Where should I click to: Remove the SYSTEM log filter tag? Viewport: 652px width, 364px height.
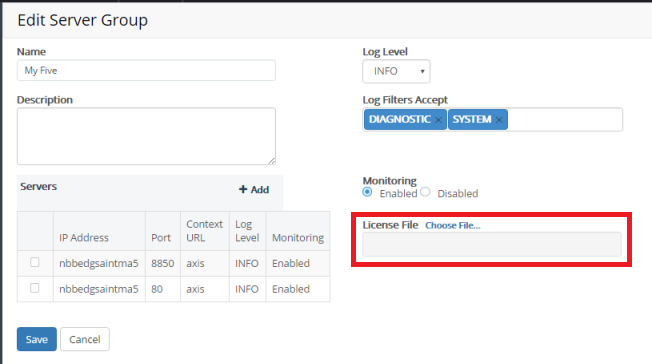pos(499,120)
